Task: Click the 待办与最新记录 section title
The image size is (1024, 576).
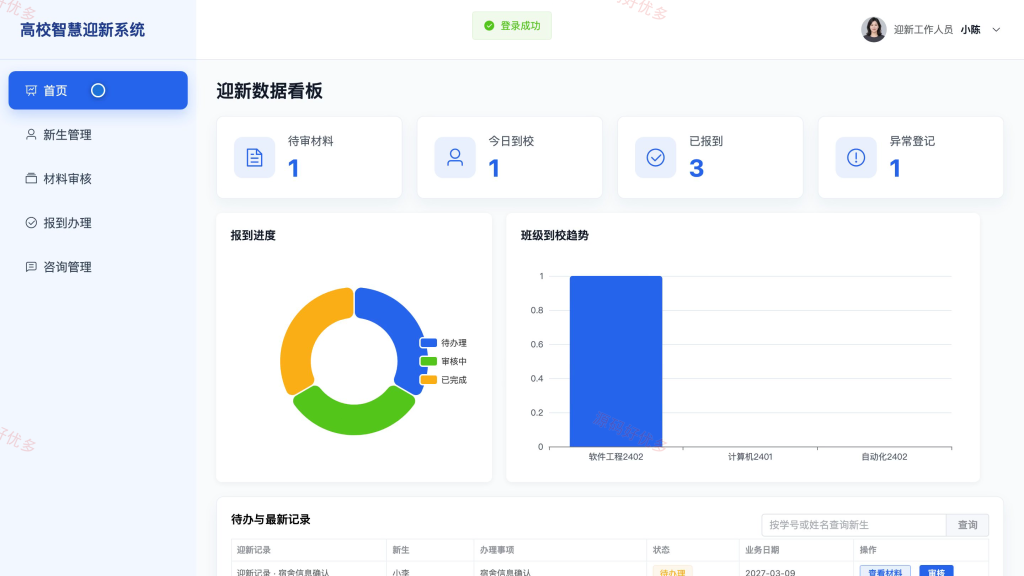Action: [x=270, y=519]
